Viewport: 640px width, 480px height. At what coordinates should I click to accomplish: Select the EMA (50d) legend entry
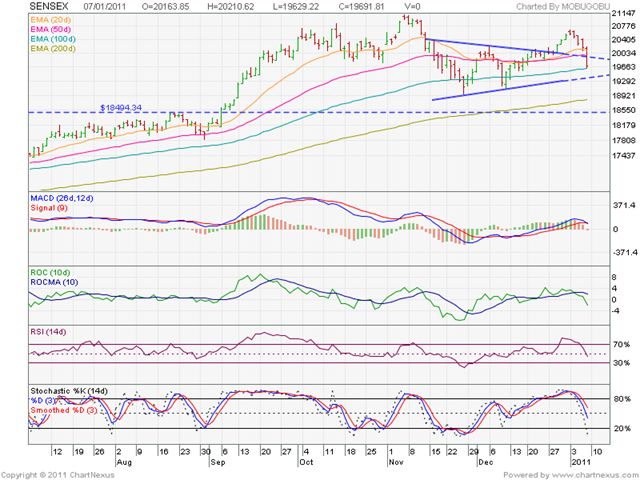pyautogui.click(x=51, y=29)
